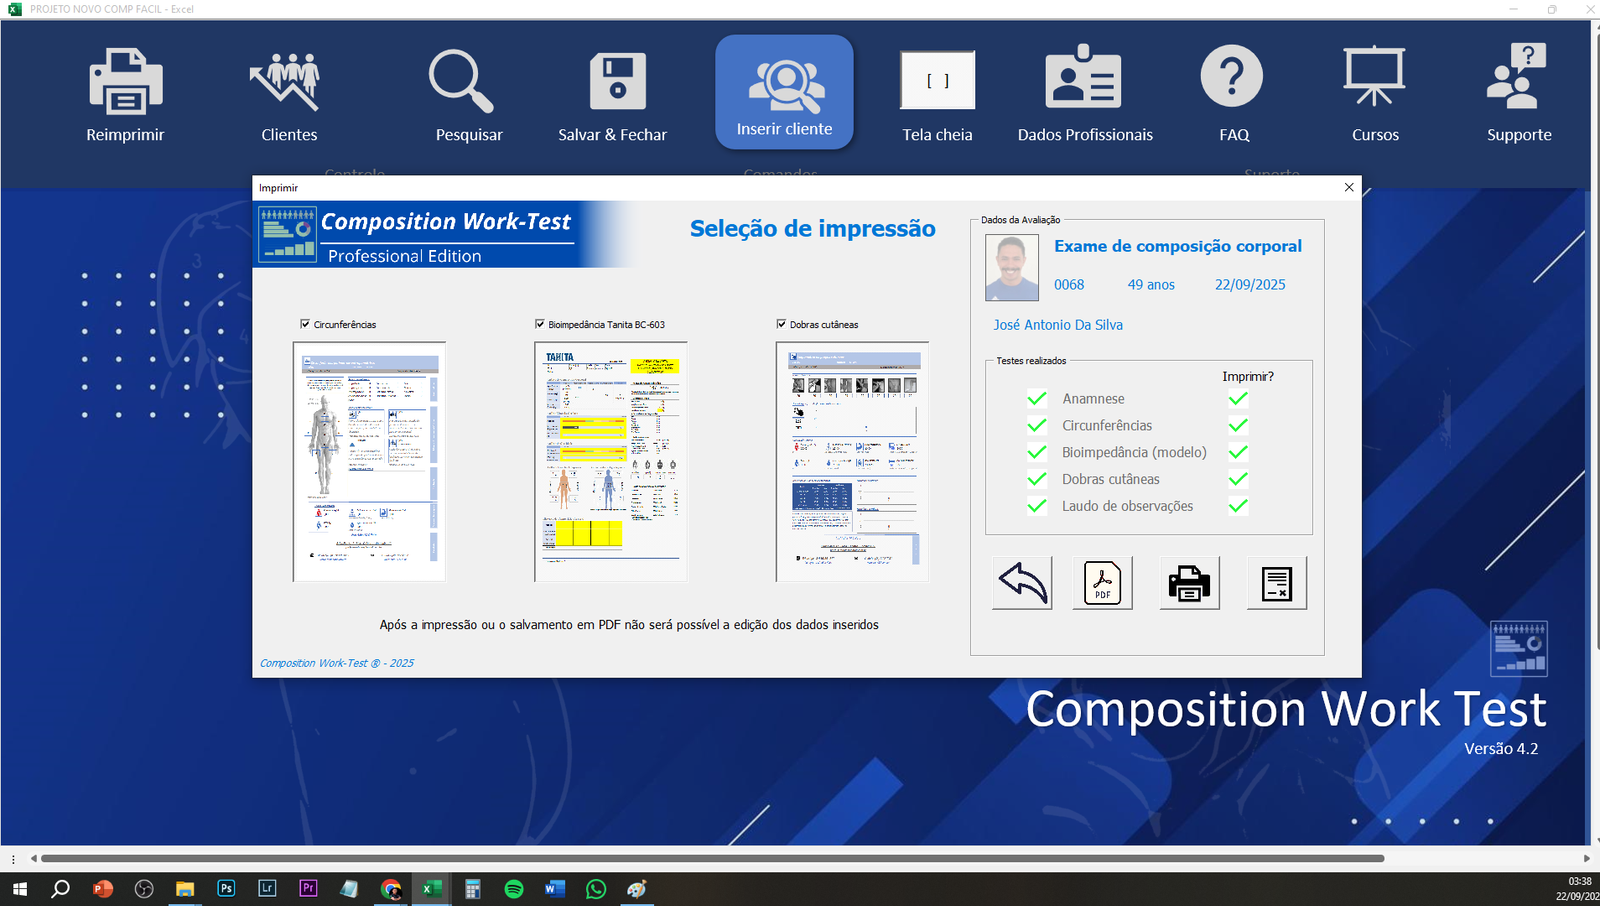The width and height of the screenshot is (1600, 906).
Task: Save report as PDF icon
Action: tap(1102, 583)
